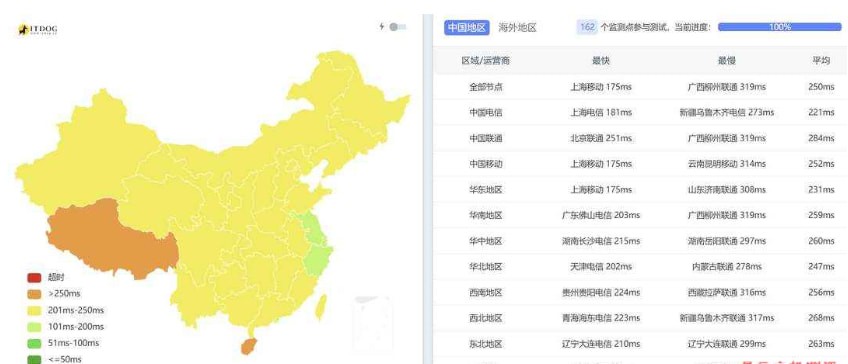
Task: Click the red 超时 legend swatch
Action: pos(34,278)
